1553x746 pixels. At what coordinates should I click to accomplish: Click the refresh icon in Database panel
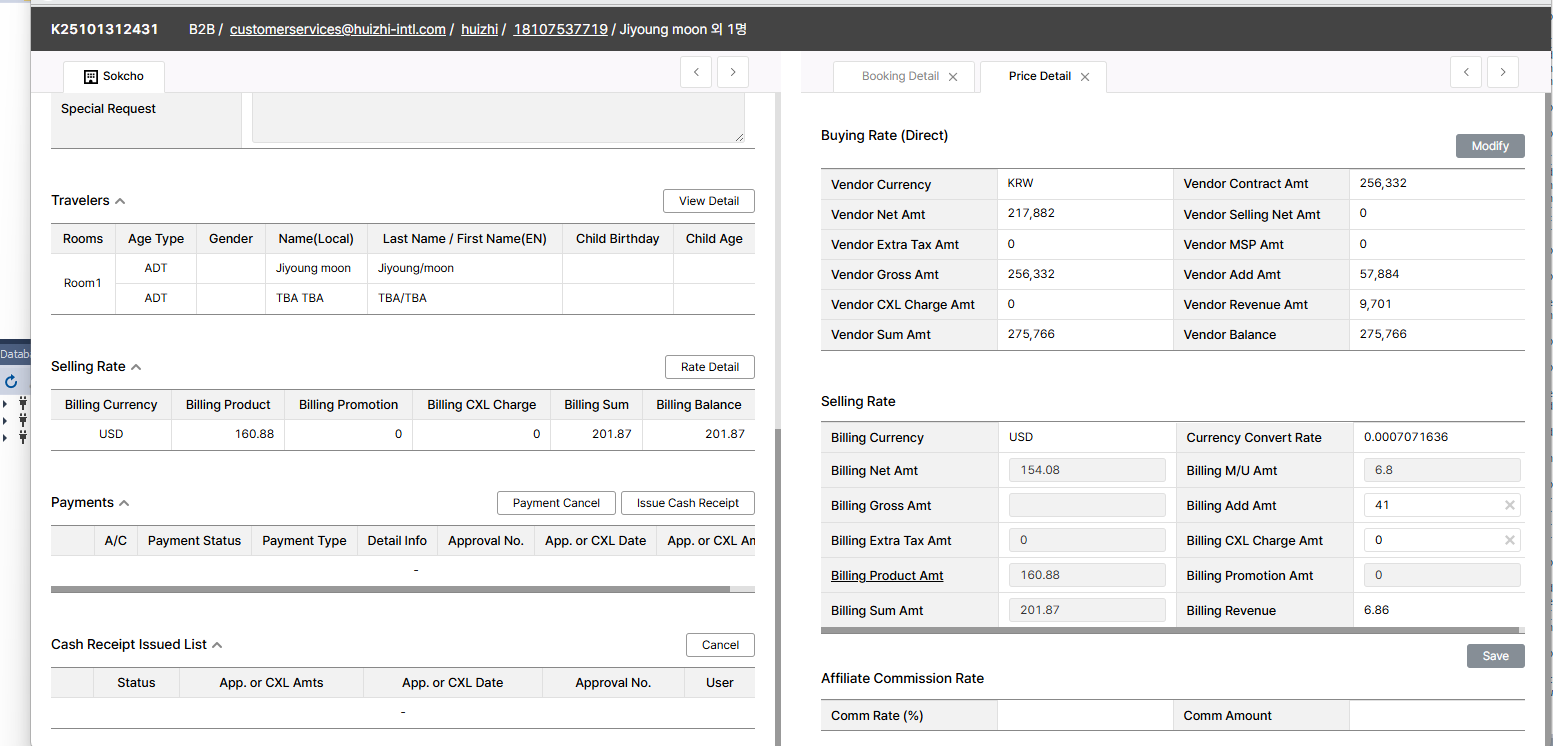[11, 382]
